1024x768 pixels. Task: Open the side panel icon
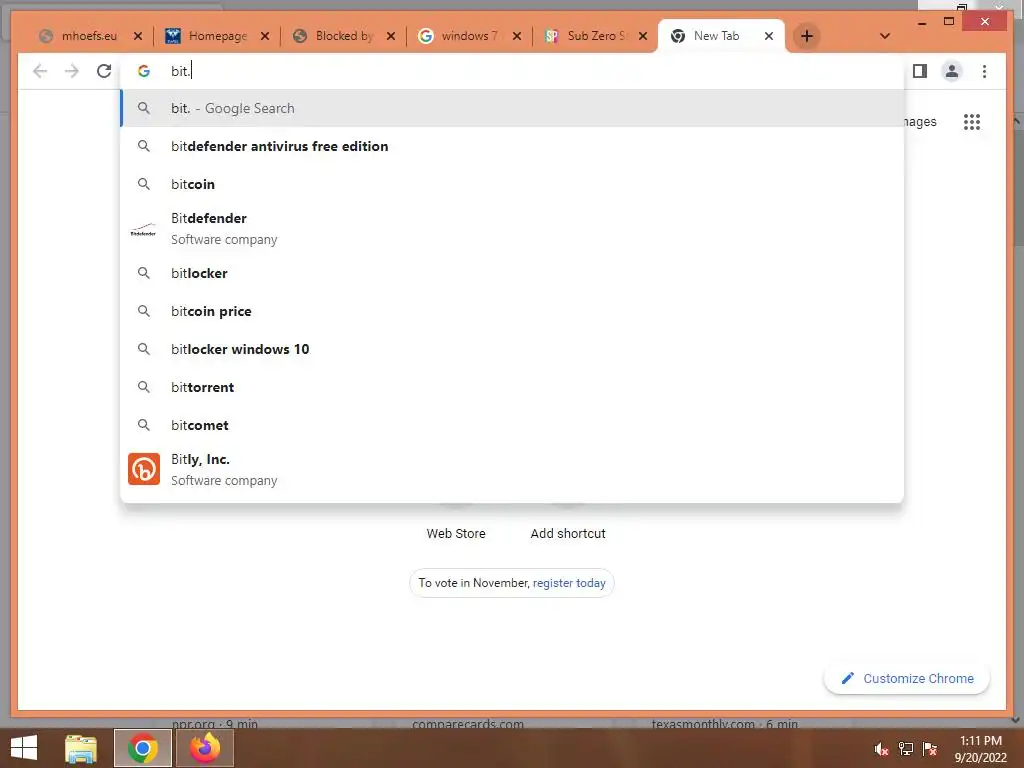pyautogui.click(x=920, y=71)
